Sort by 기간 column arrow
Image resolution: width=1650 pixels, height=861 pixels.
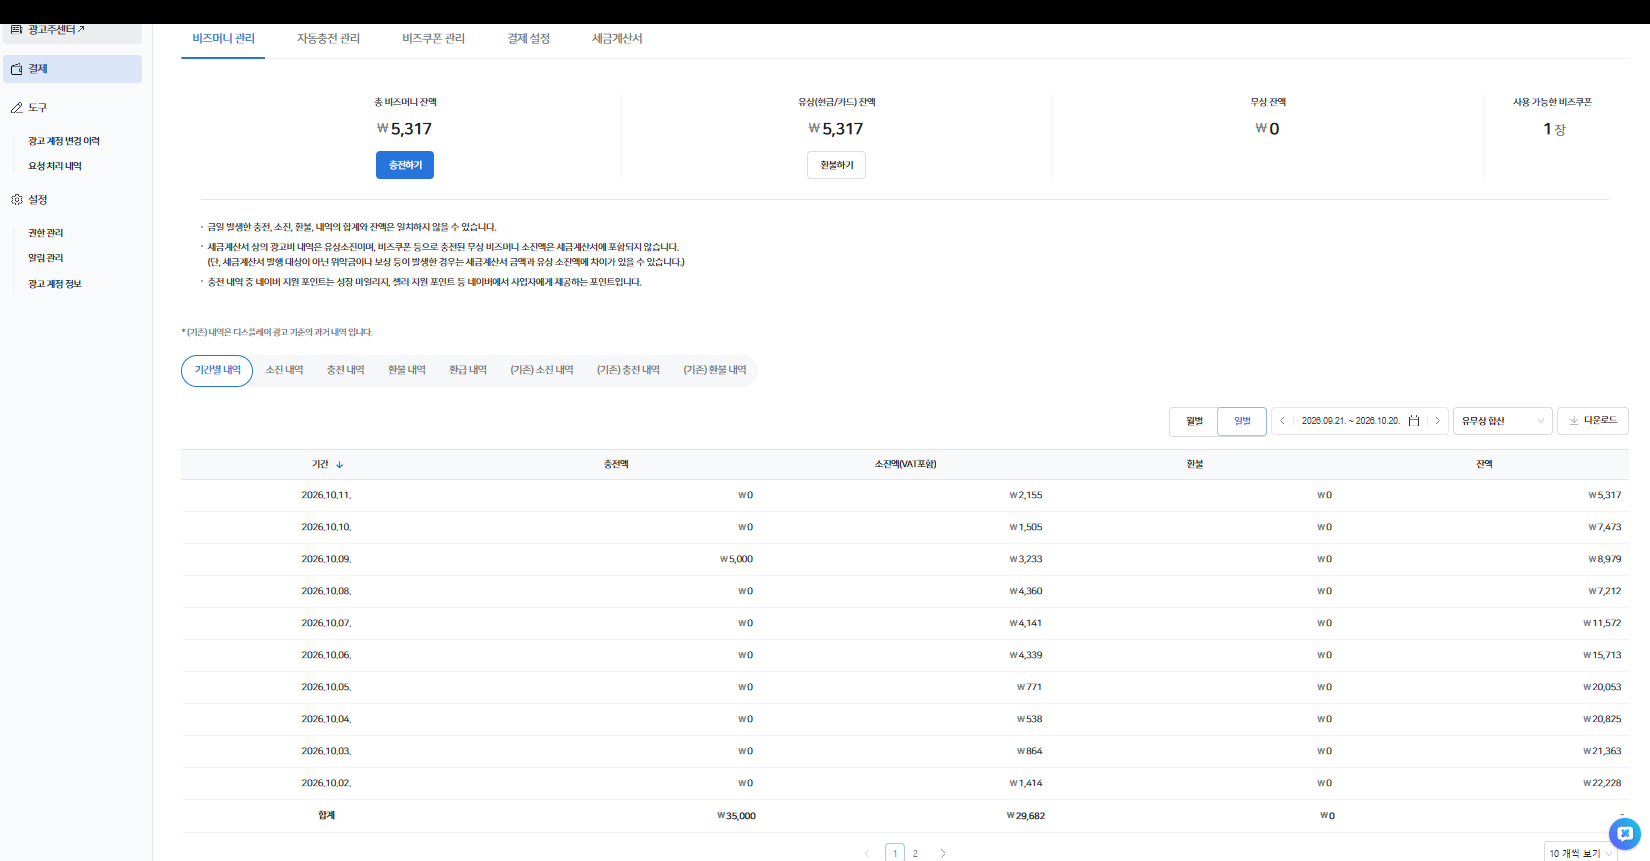tap(340, 465)
